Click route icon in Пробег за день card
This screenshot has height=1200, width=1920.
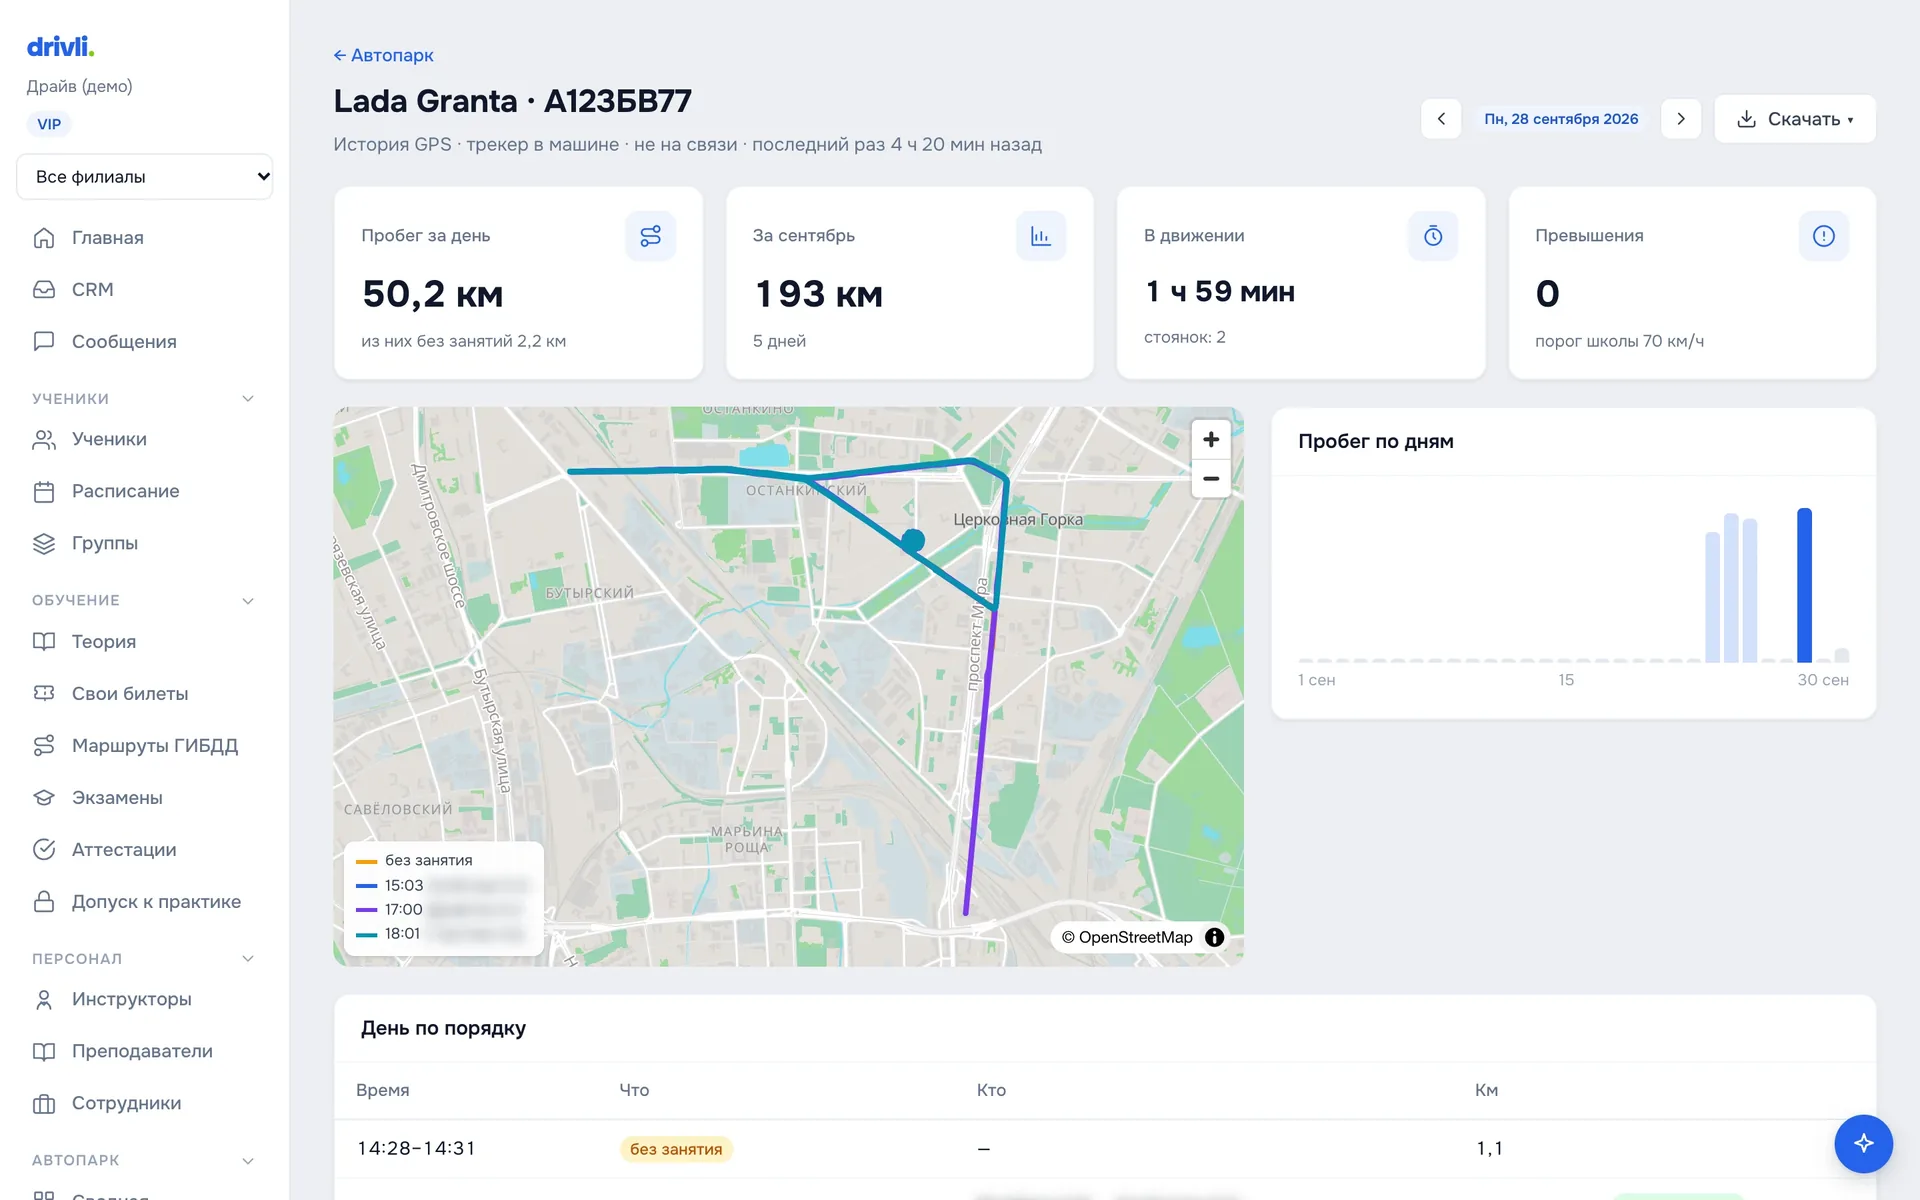651,236
